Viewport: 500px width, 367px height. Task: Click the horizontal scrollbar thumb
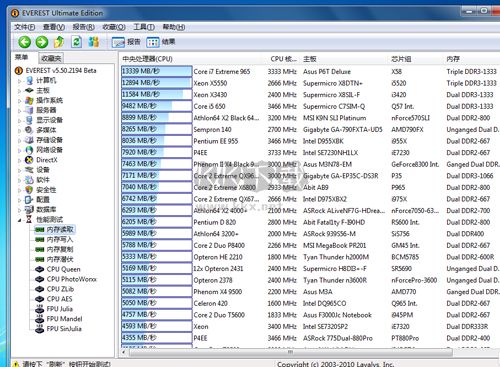290,352
